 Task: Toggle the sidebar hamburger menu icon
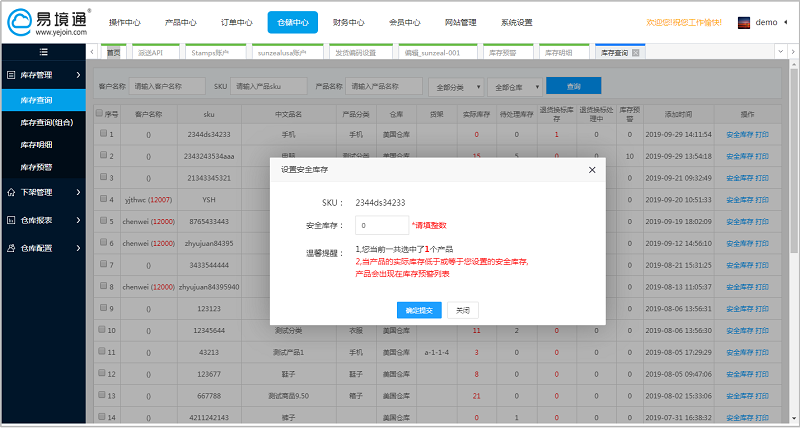click(43, 52)
